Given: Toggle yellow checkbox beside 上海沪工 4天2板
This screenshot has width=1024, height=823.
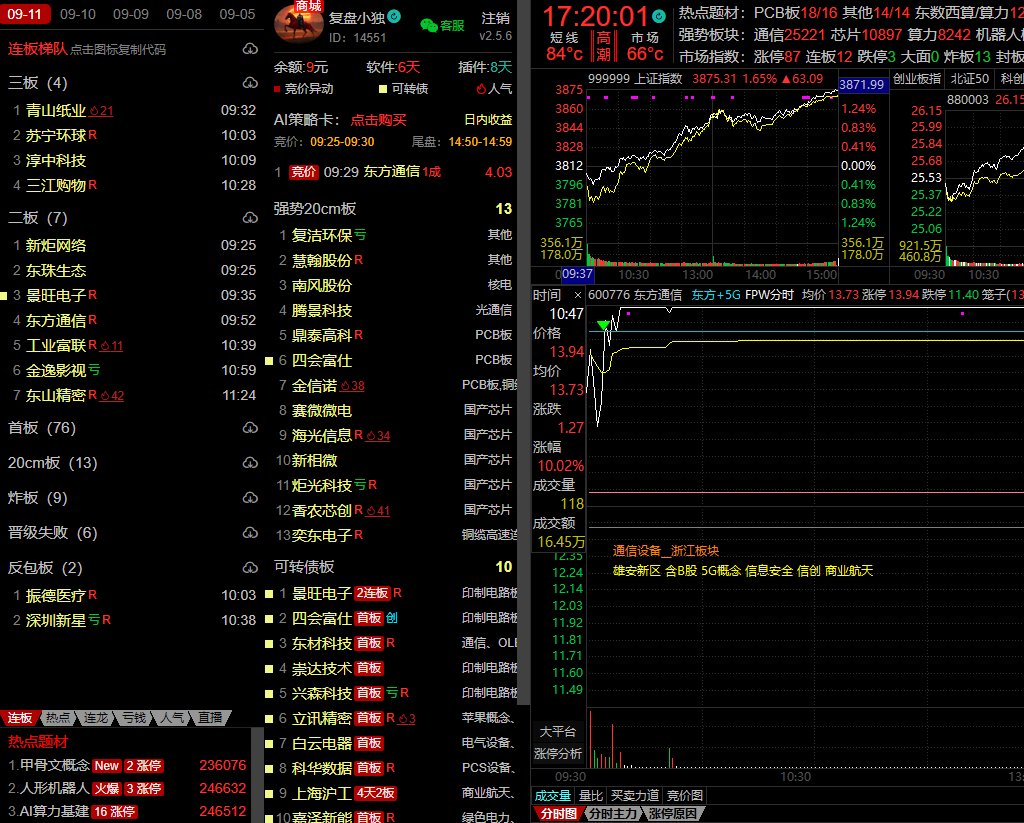Looking at the screenshot, I should 268,794.
